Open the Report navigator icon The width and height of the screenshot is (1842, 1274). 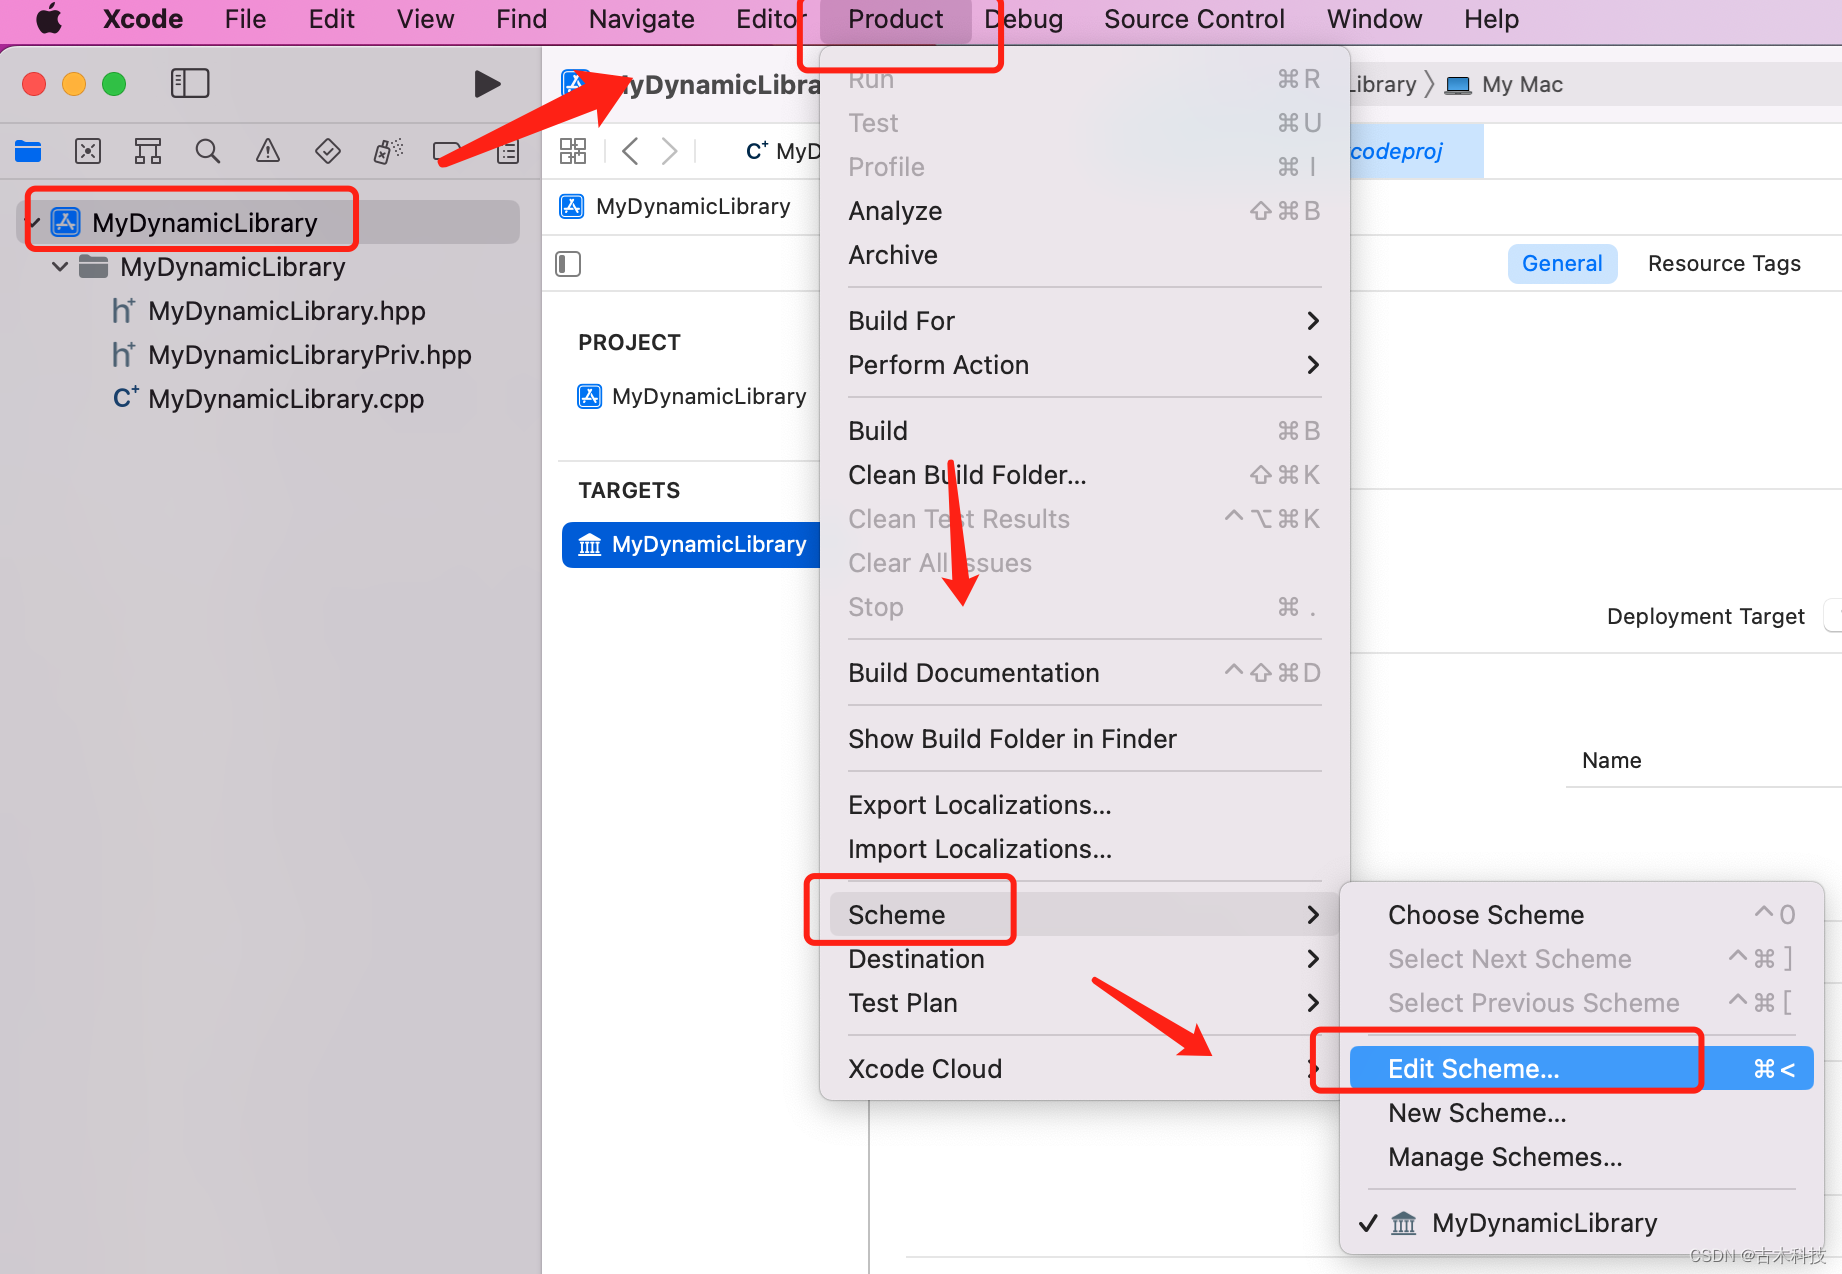pos(509,151)
